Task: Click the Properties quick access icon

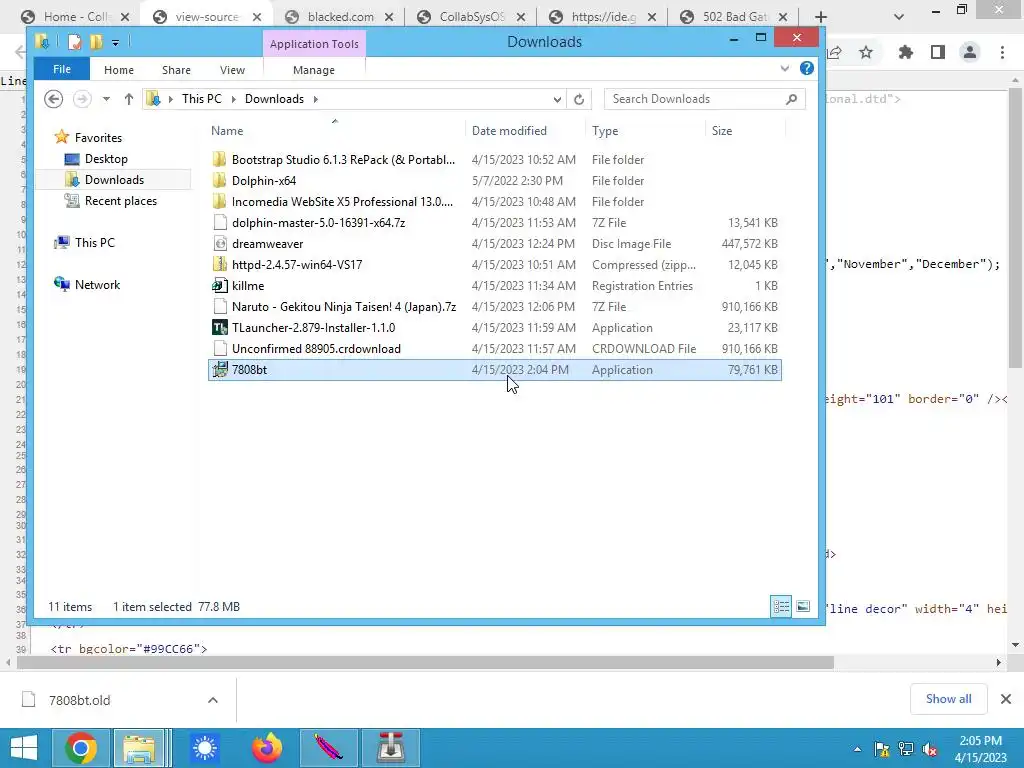Action: click(75, 42)
